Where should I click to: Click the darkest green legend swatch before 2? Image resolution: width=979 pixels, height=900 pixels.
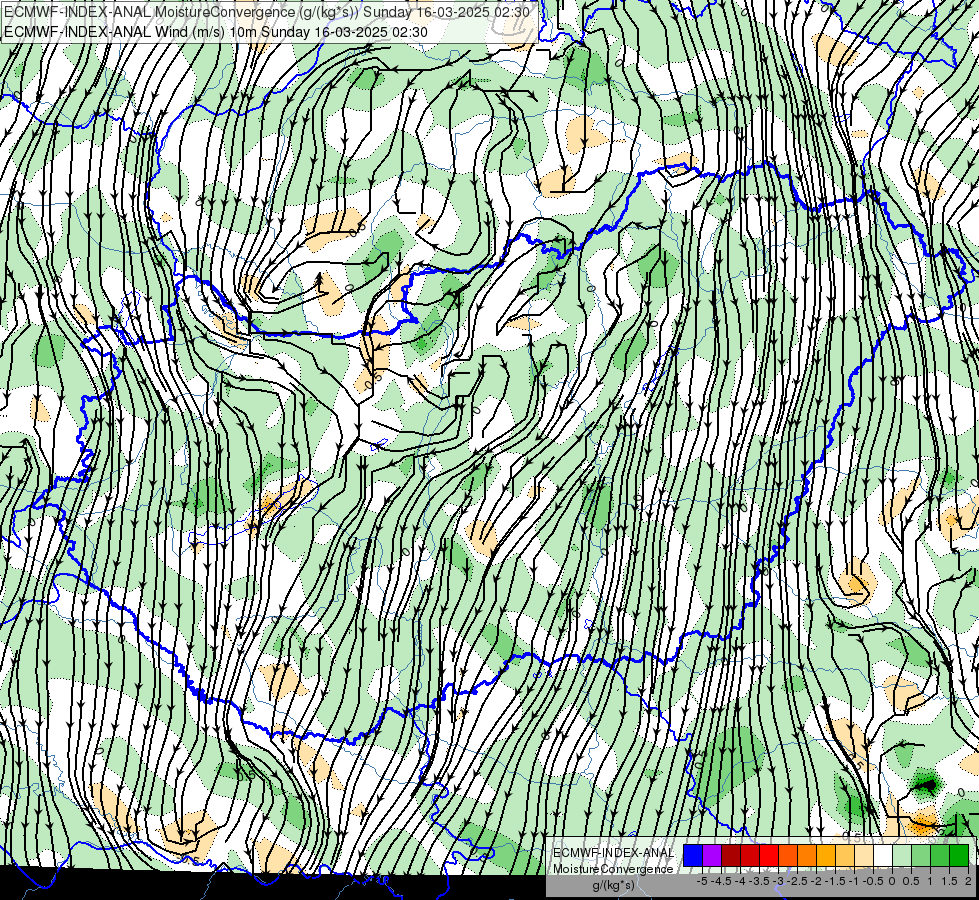point(959,855)
